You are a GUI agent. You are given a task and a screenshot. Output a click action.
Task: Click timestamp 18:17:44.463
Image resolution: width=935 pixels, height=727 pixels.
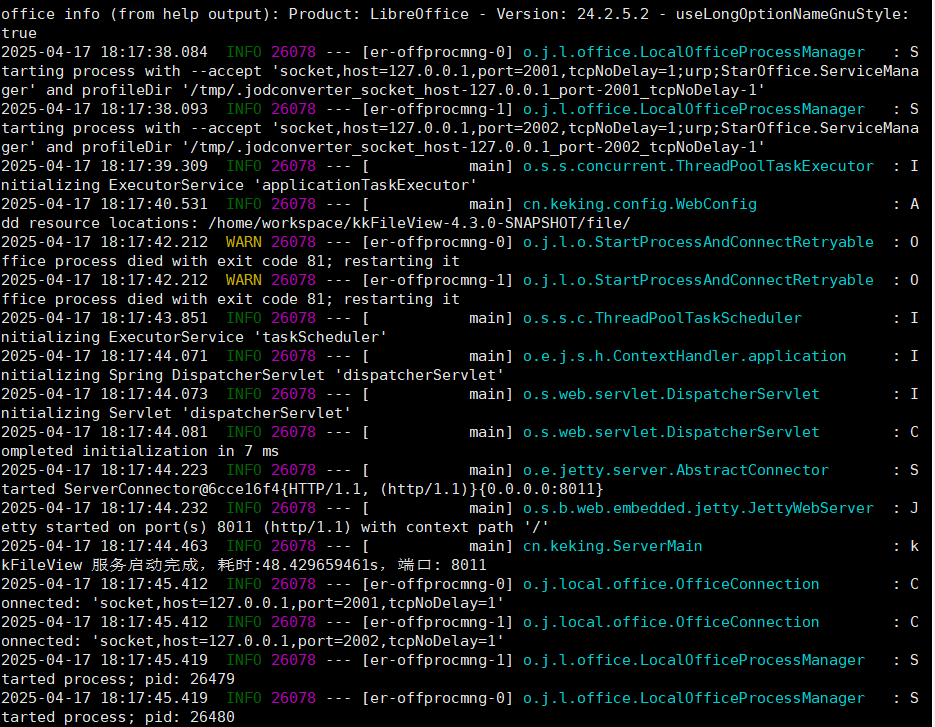154,546
